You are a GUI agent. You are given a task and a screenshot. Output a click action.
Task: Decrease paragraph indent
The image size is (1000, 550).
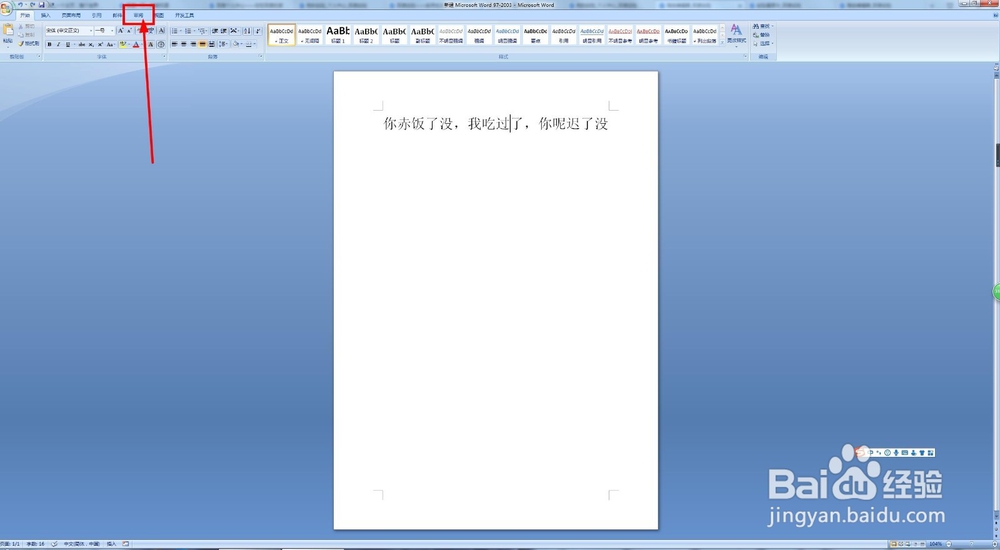point(215,31)
